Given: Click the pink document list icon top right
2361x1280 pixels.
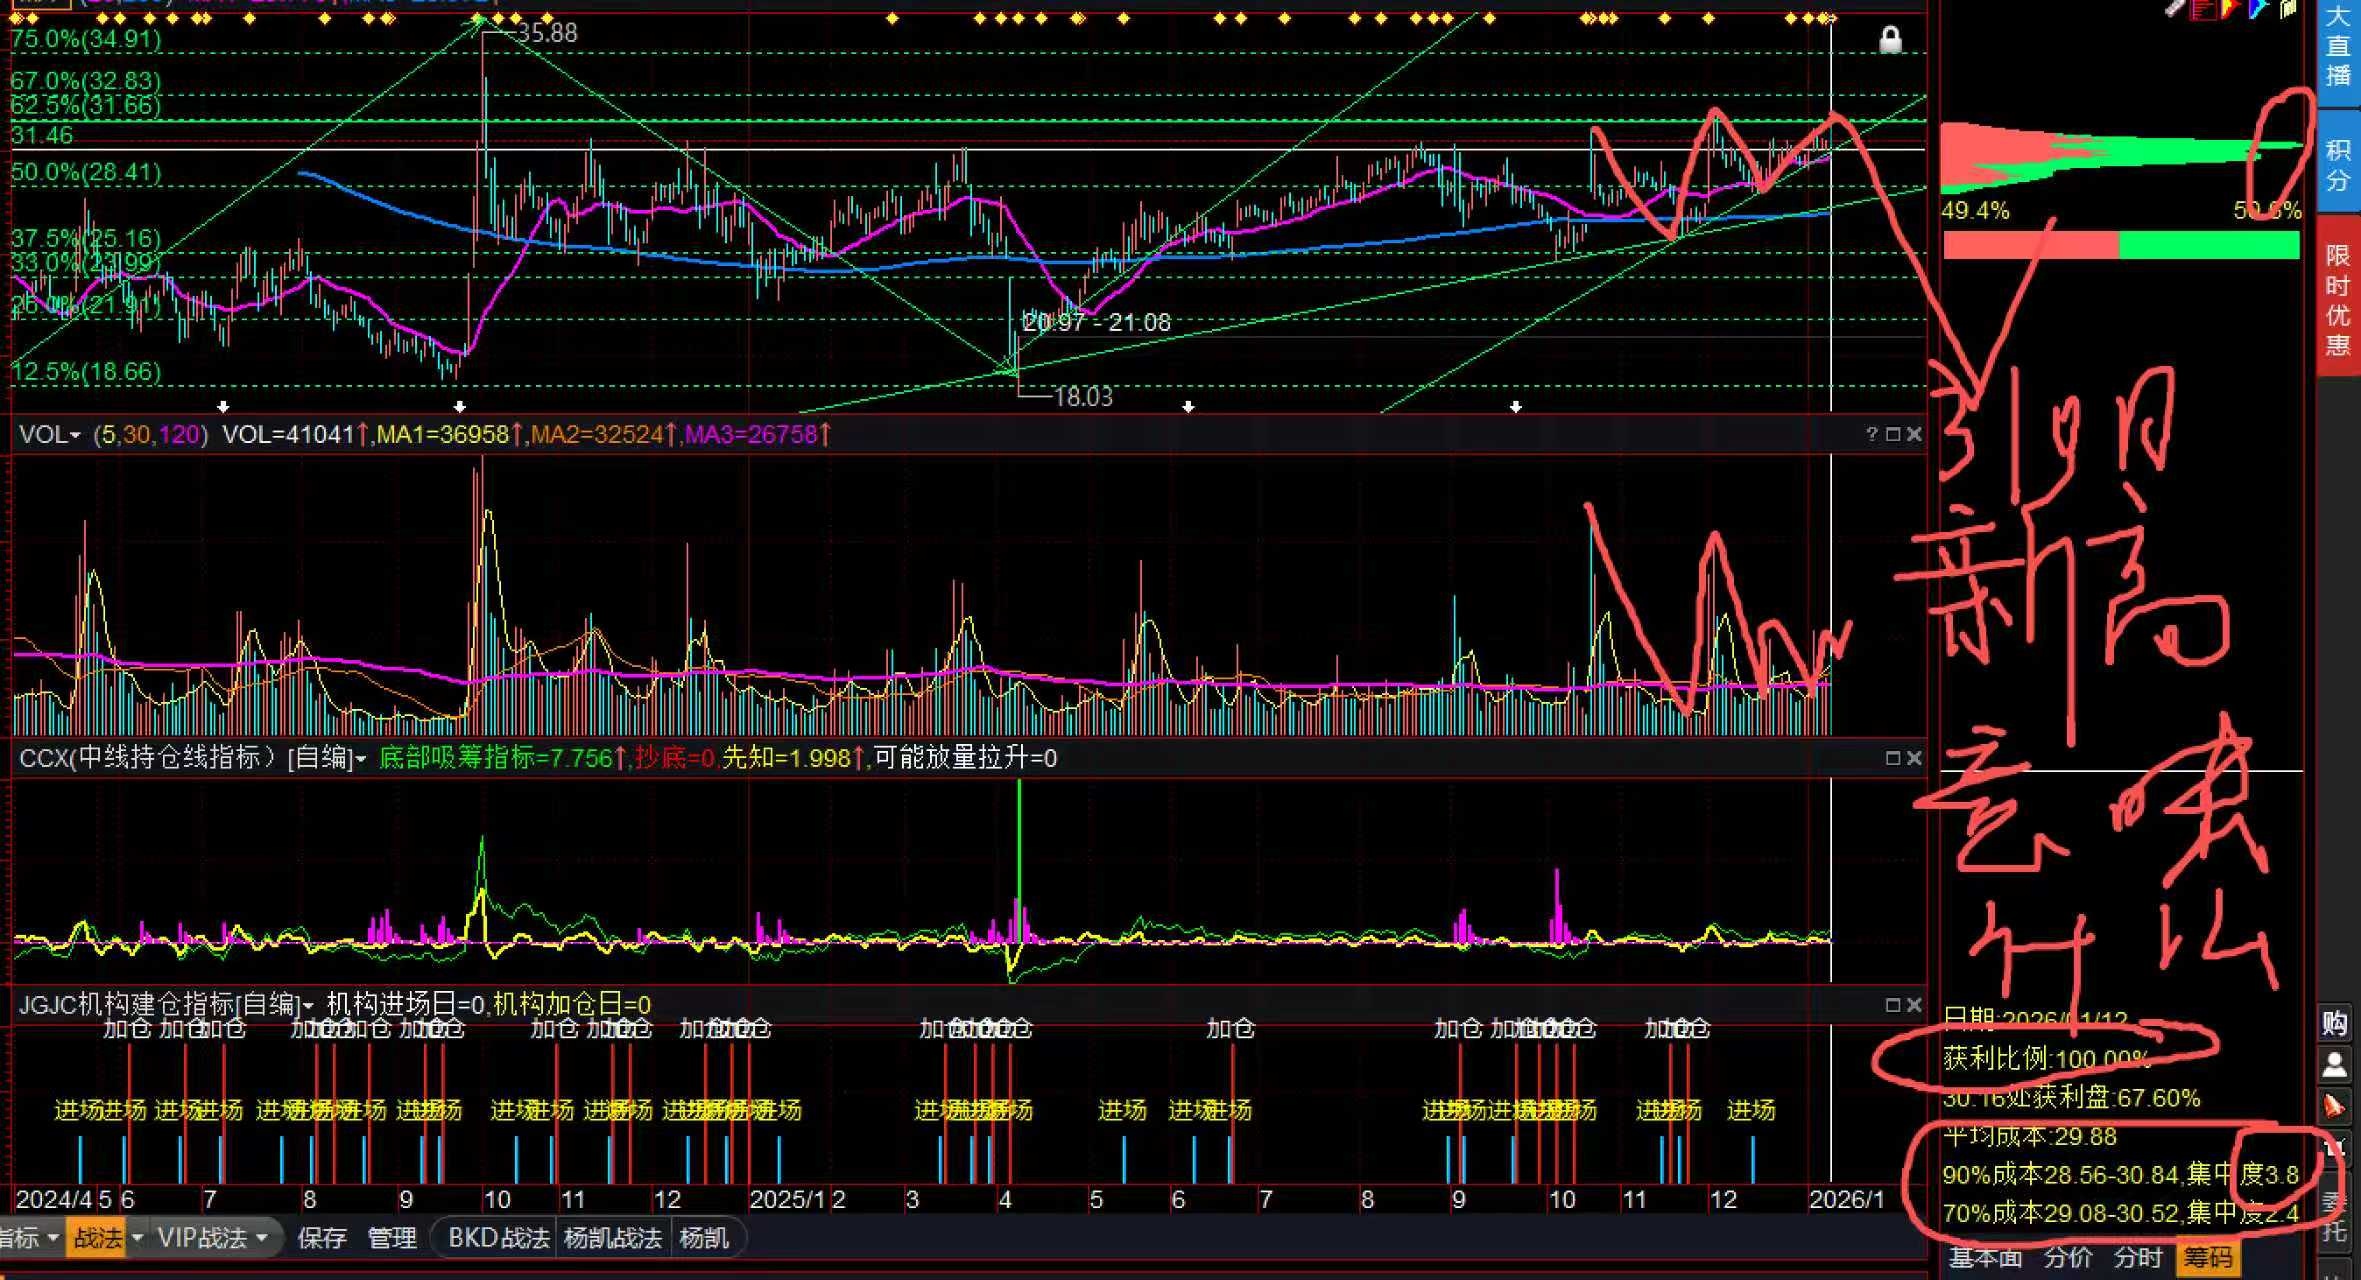Looking at the screenshot, I should tap(2203, 9).
